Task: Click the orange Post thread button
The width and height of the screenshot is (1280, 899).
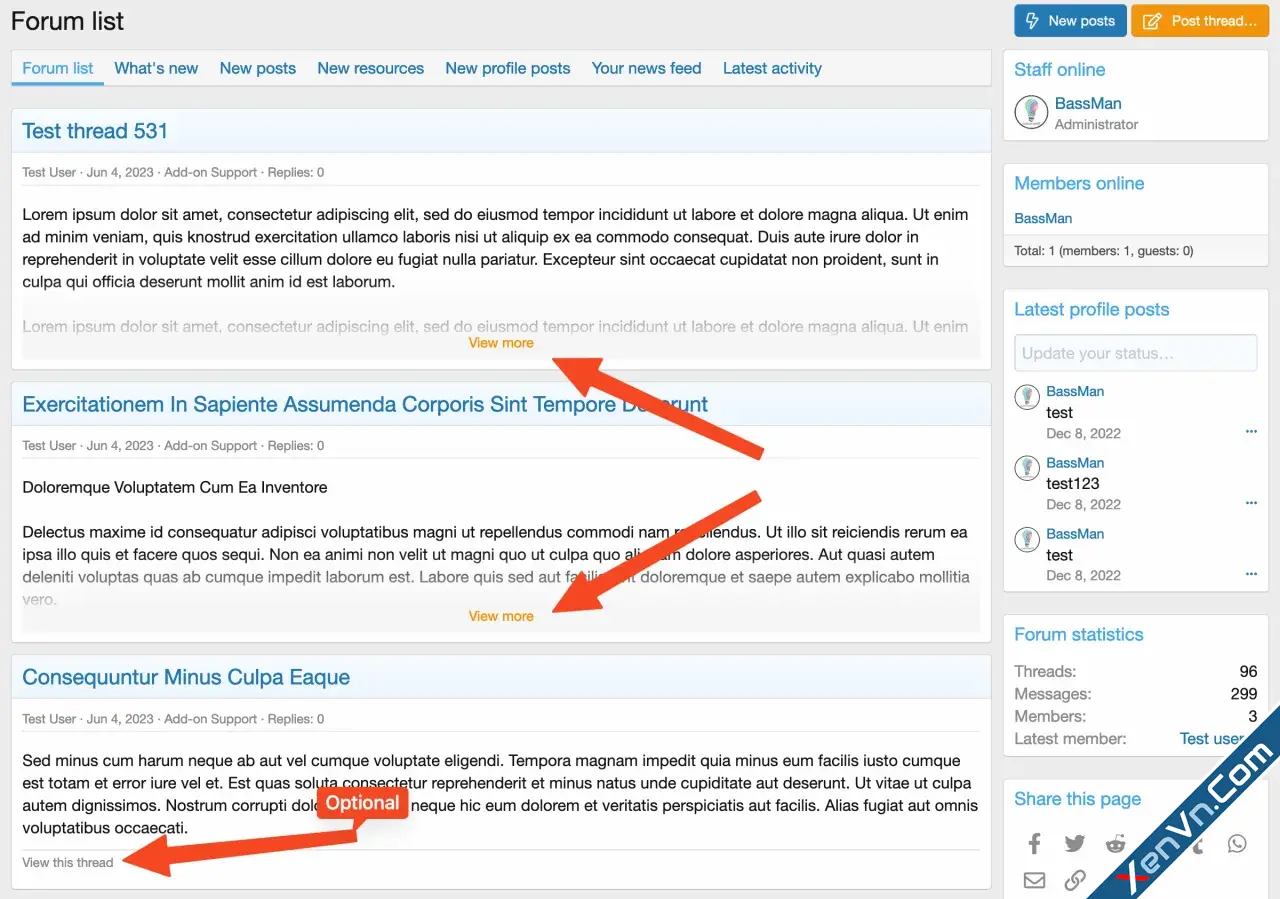Action: click(1199, 21)
